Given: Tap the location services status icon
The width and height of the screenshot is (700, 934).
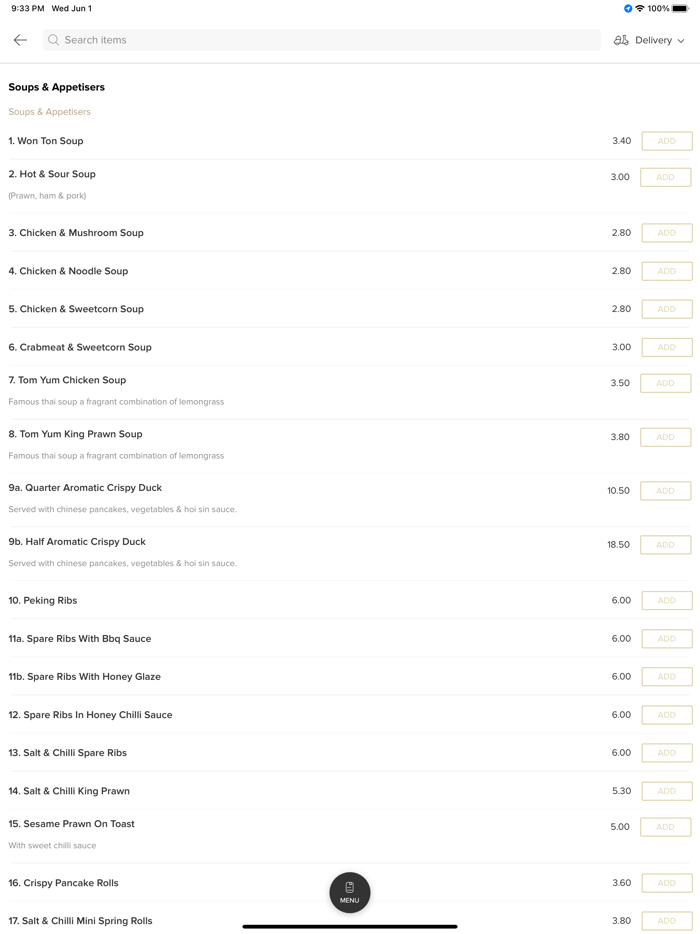Looking at the screenshot, I should point(628,9).
